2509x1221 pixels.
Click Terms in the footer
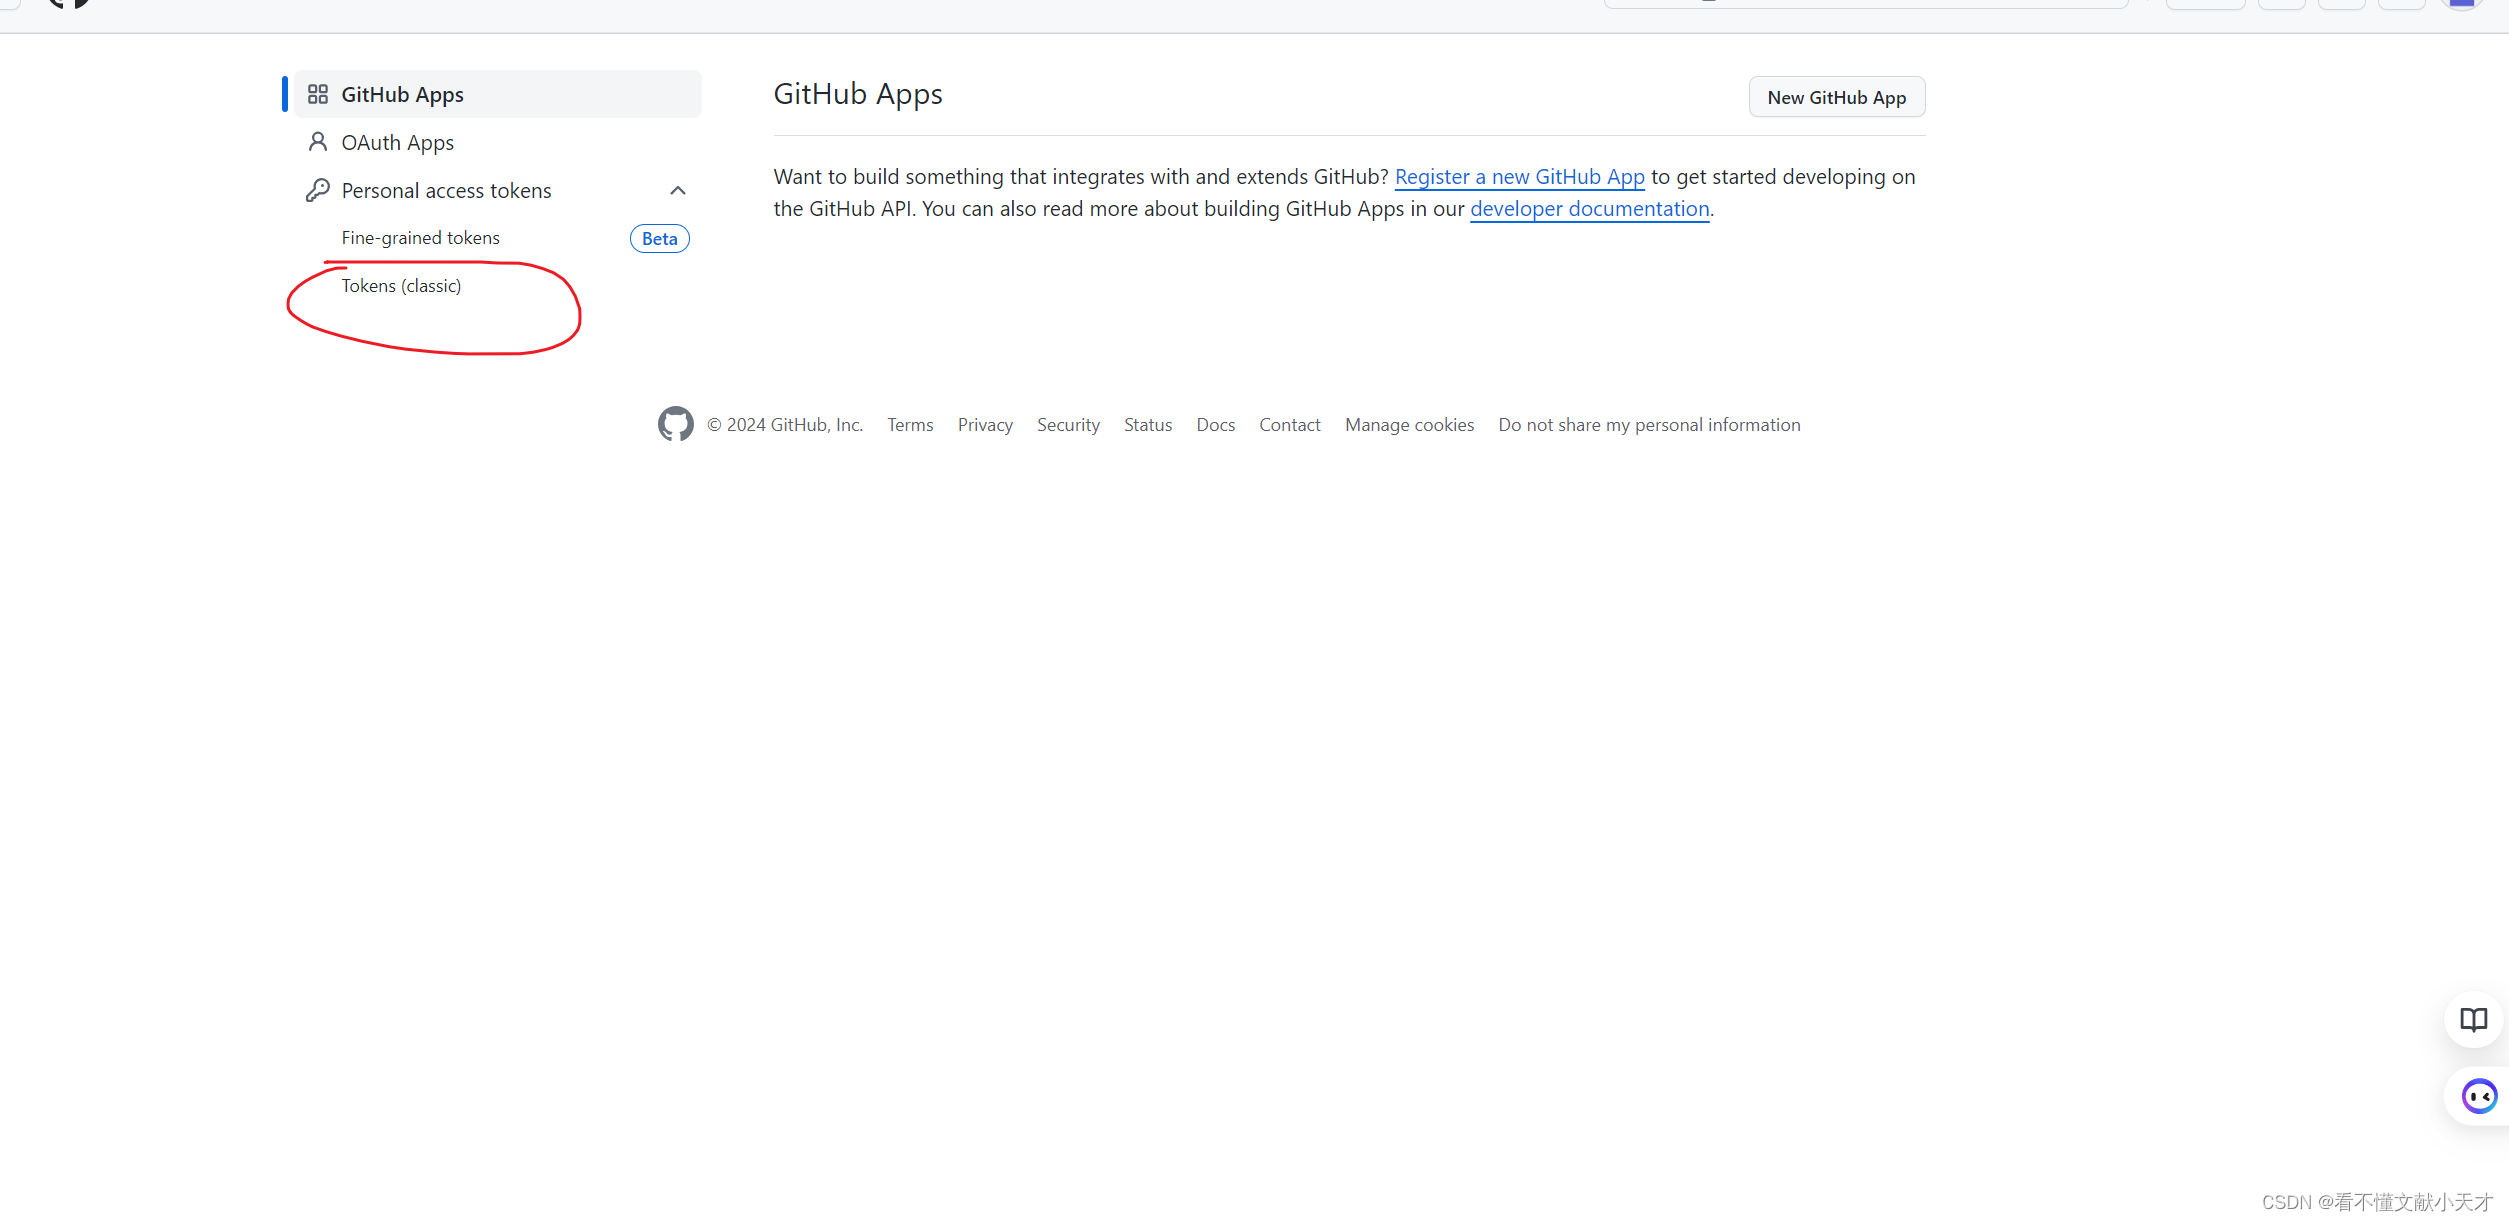(910, 425)
